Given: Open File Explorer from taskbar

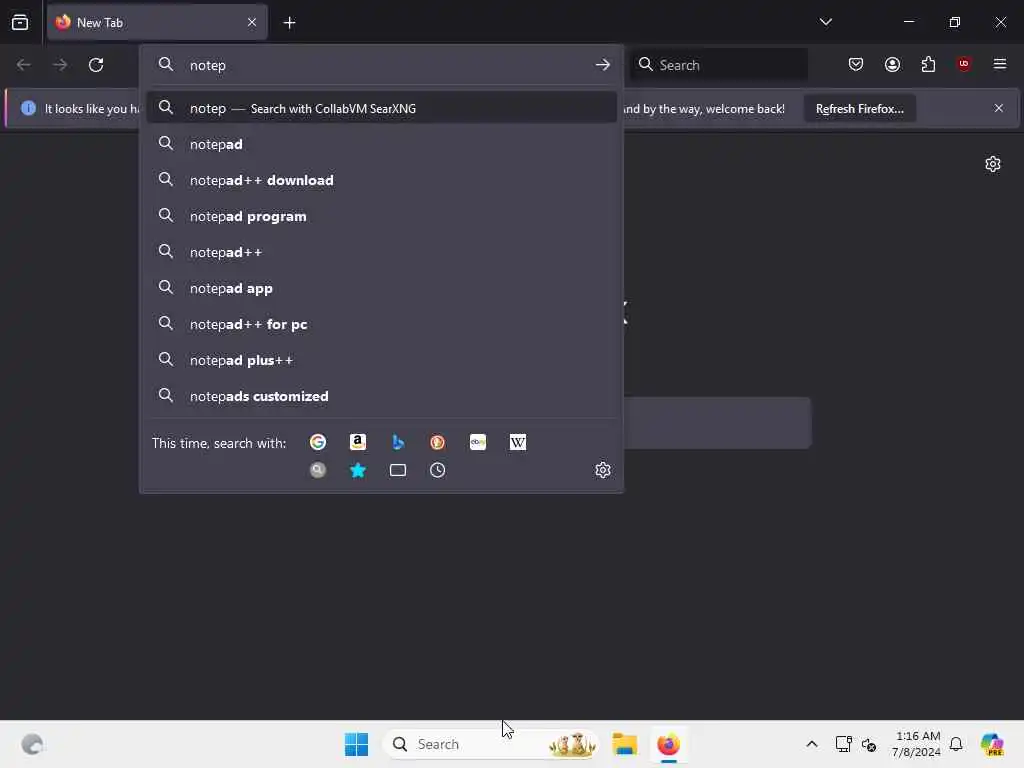Looking at the screenshot, I should (624, 744).
